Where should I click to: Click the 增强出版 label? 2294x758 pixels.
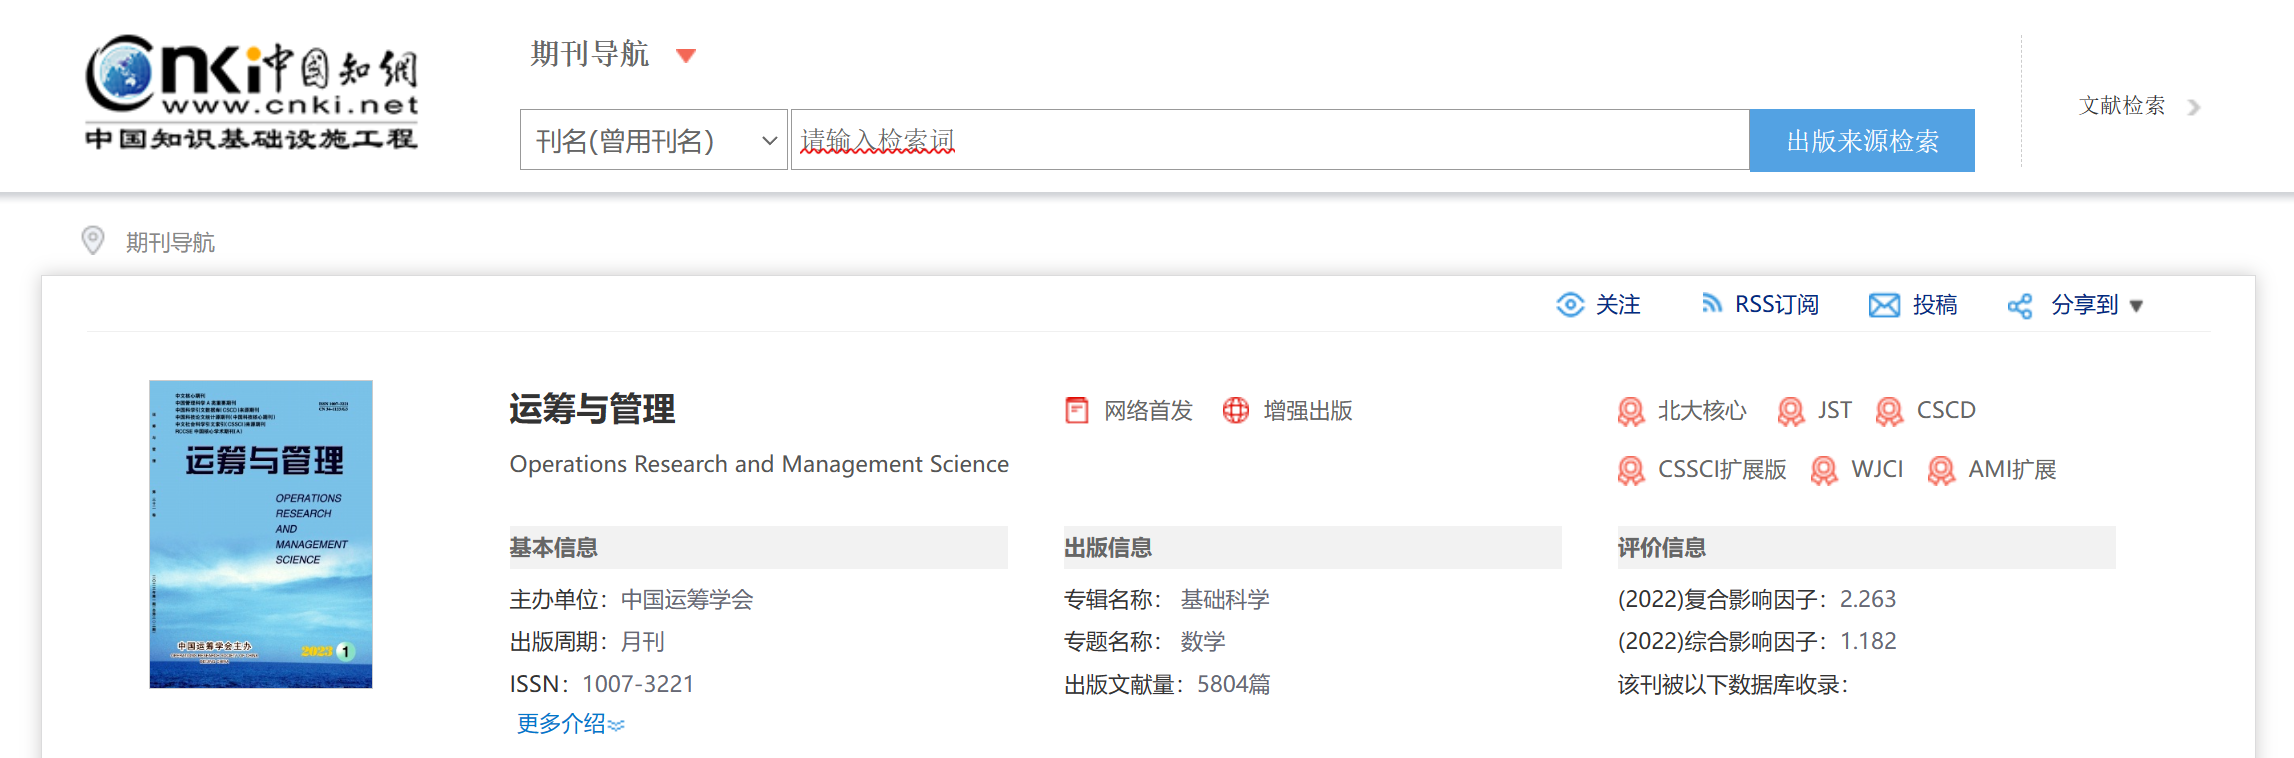coord(1308,411)
